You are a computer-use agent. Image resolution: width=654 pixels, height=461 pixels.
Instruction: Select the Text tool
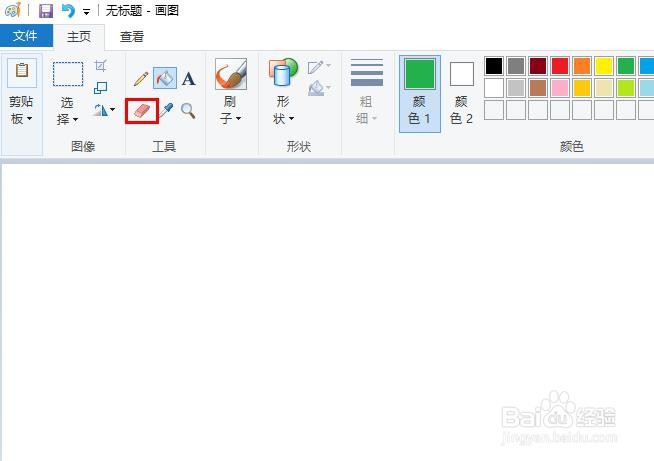point(189,78)
